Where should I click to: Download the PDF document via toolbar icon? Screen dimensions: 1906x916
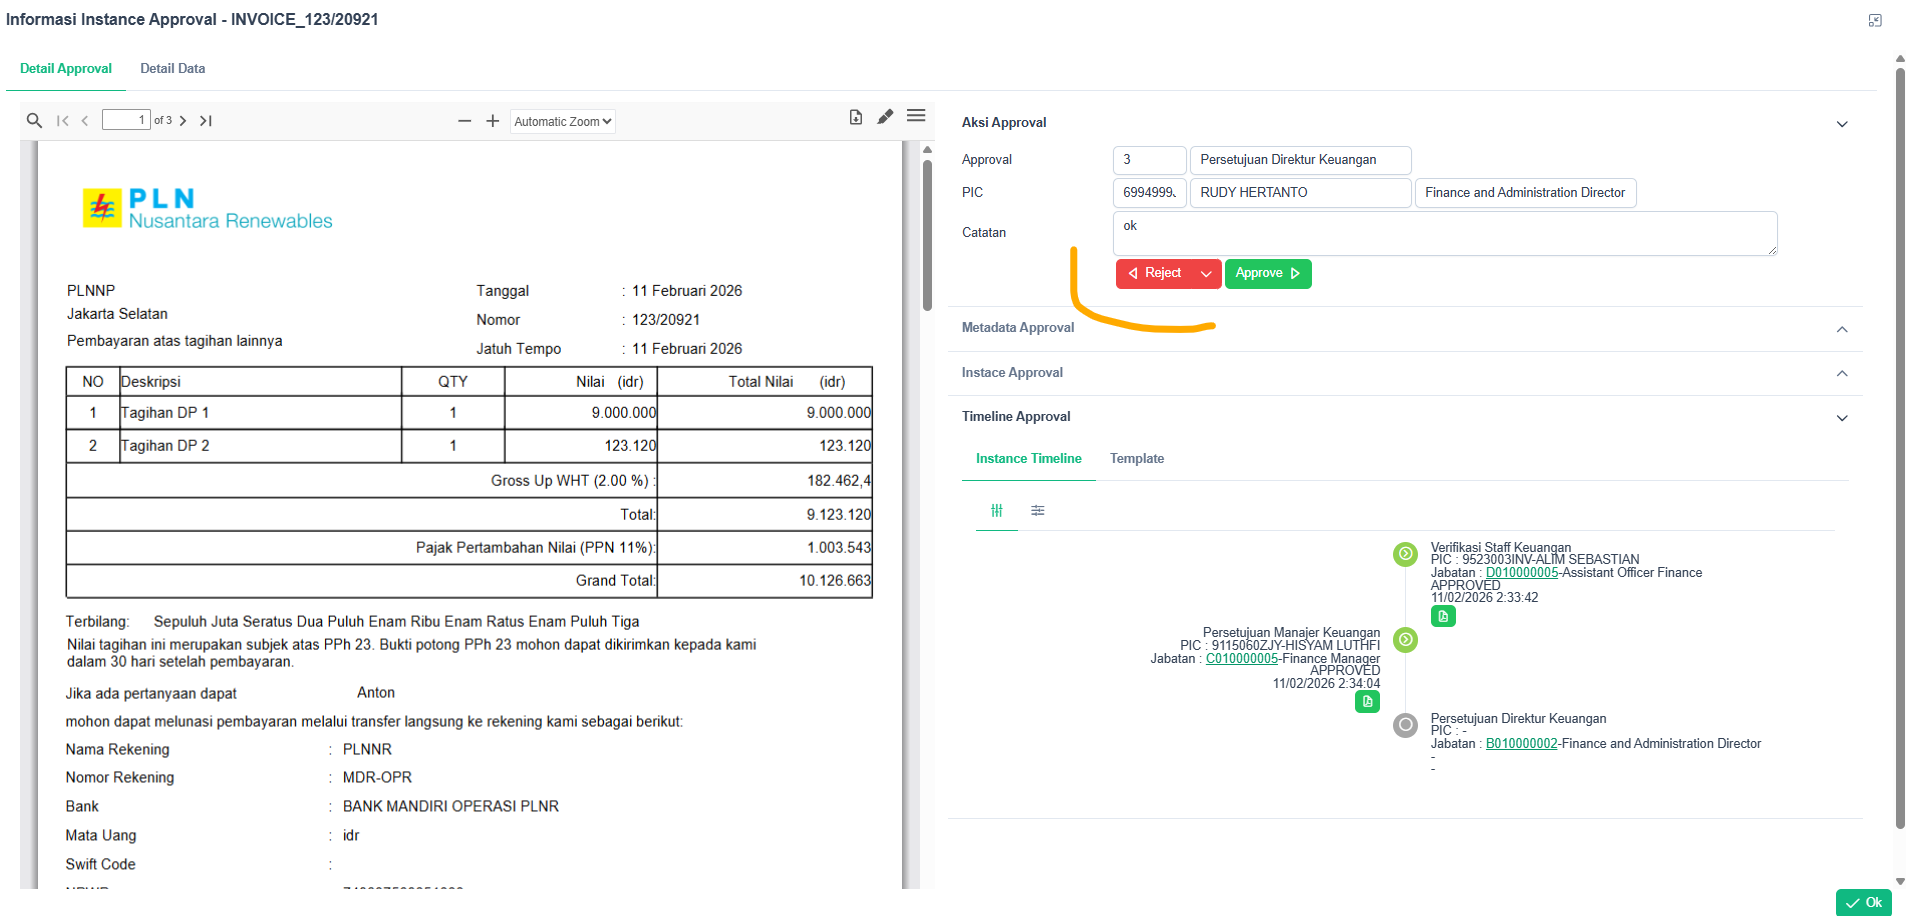[x=856, y=117]
